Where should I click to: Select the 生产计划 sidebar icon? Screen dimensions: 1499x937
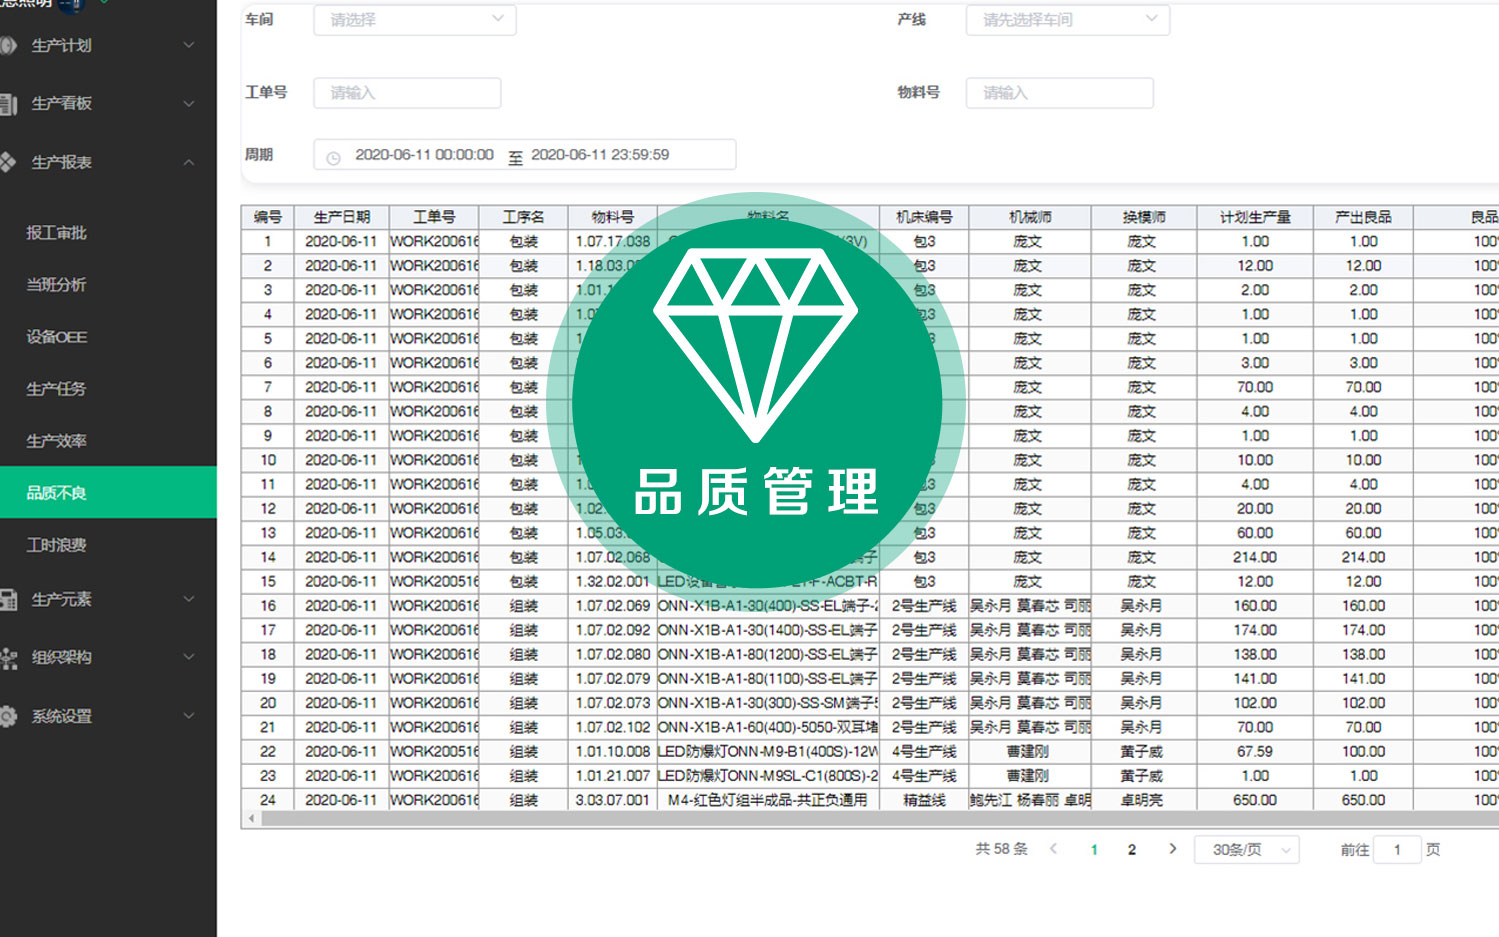coord(10,45)
